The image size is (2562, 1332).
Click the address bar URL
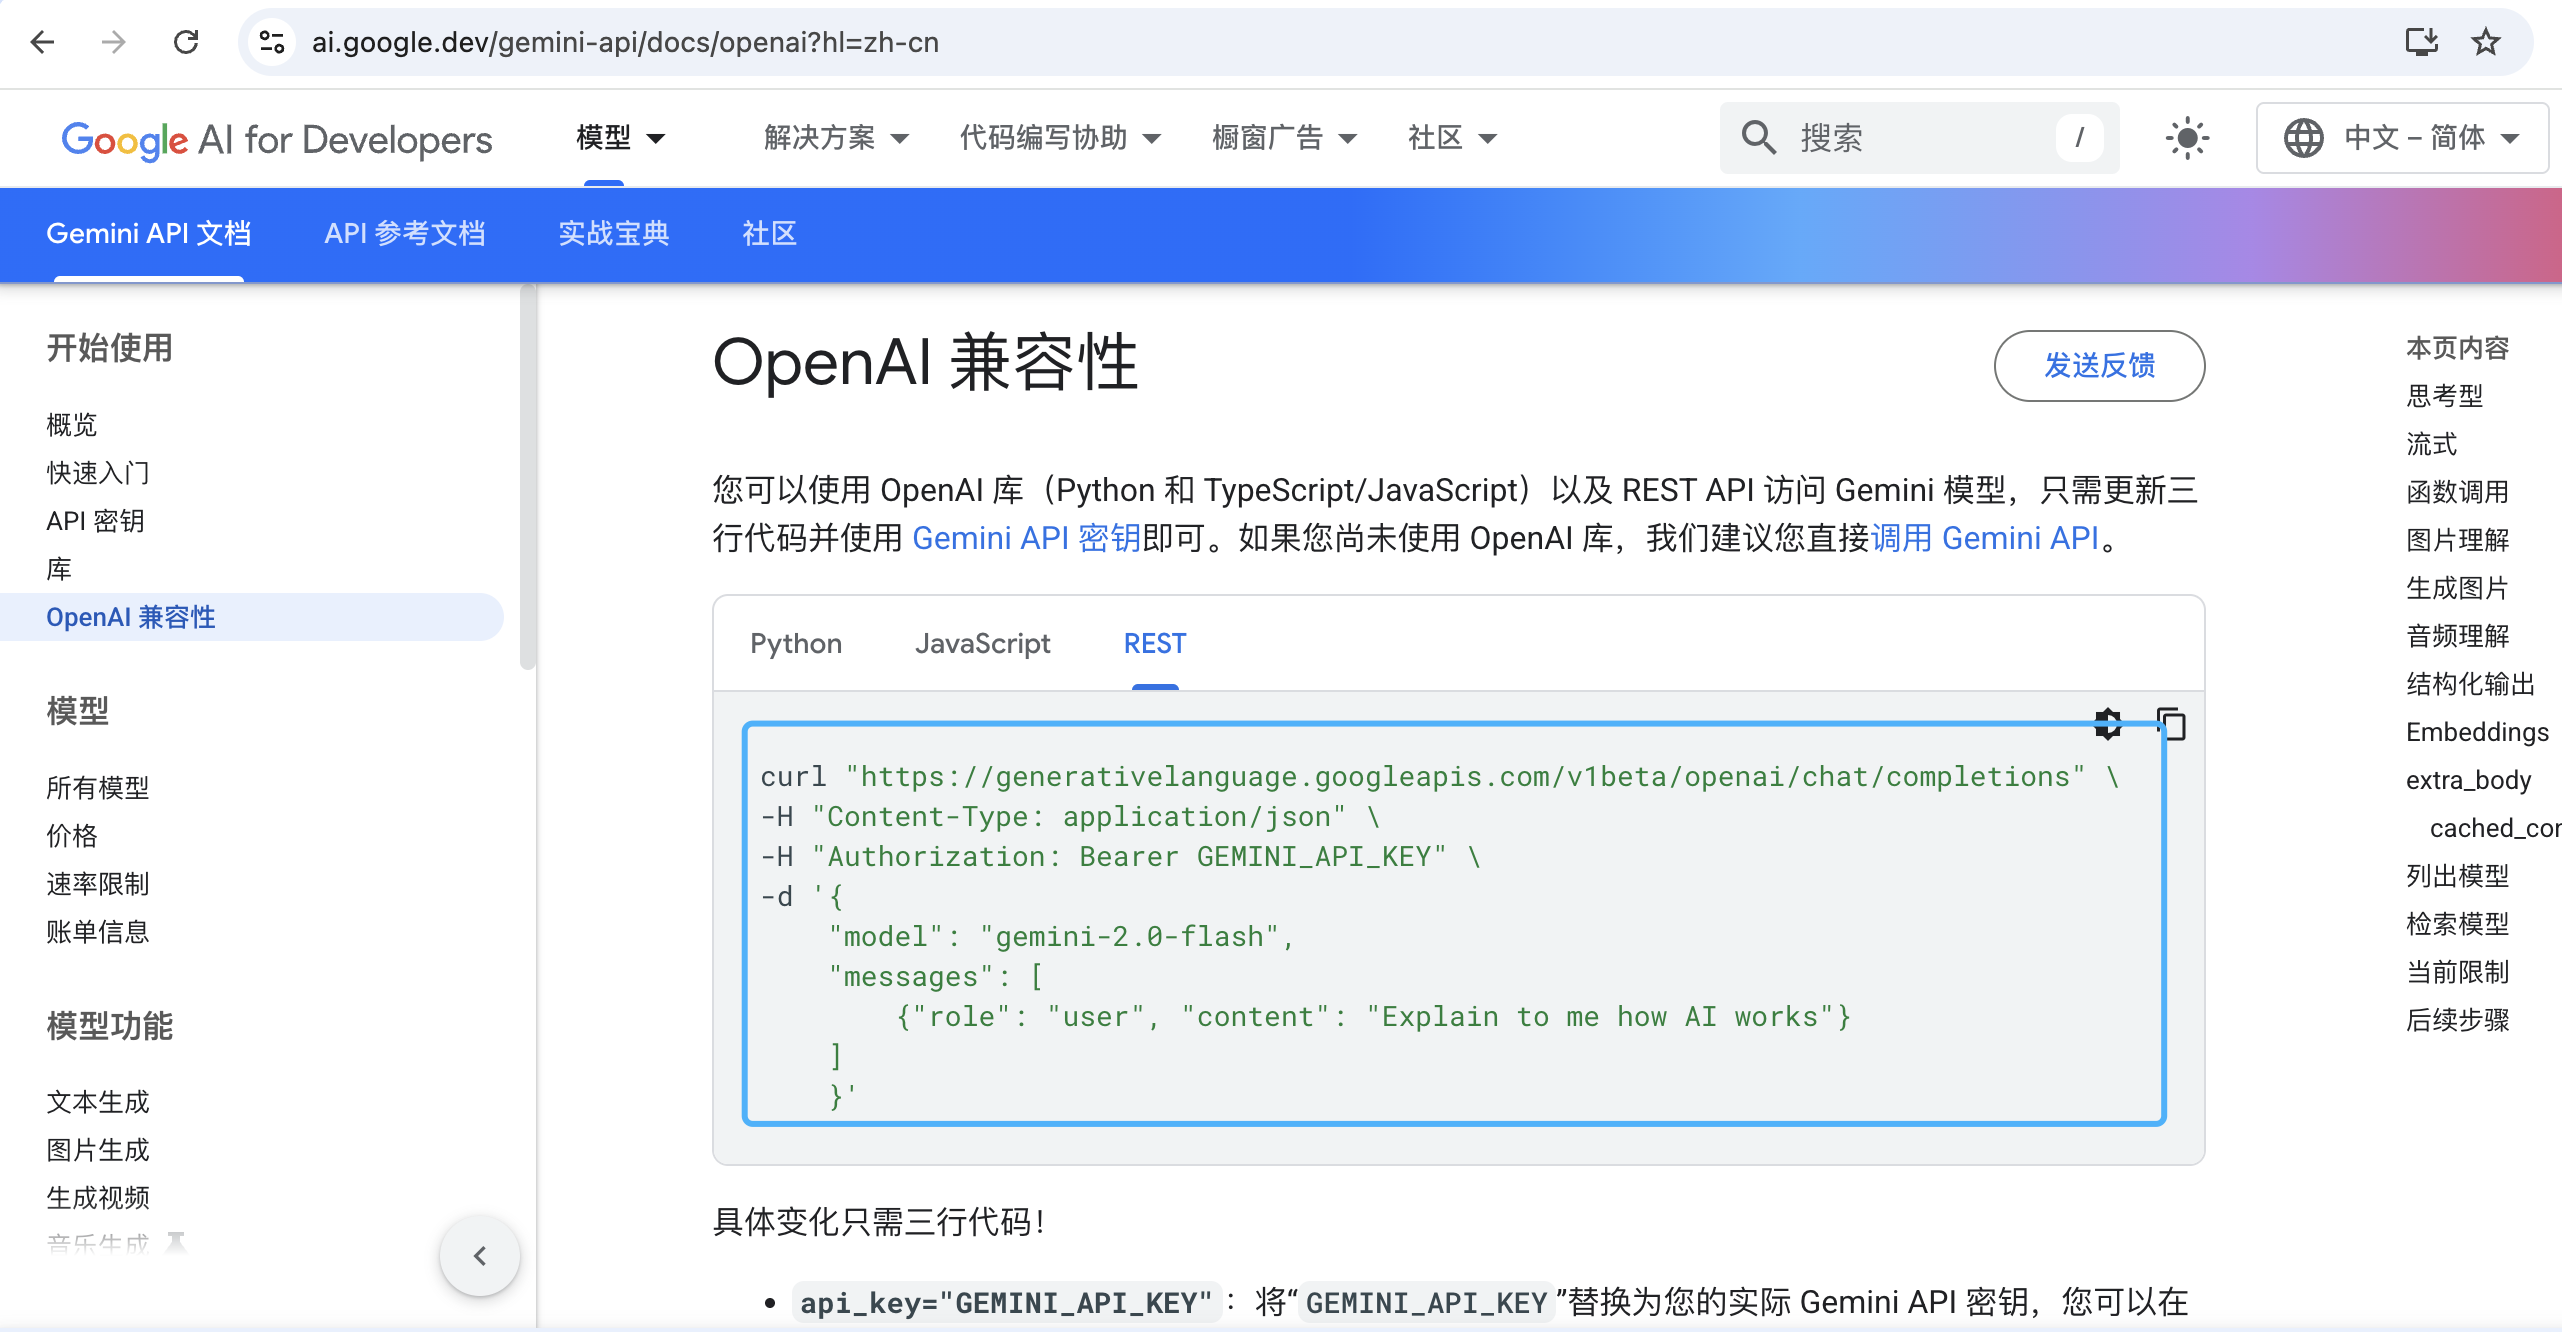click(x=625, y=42)
